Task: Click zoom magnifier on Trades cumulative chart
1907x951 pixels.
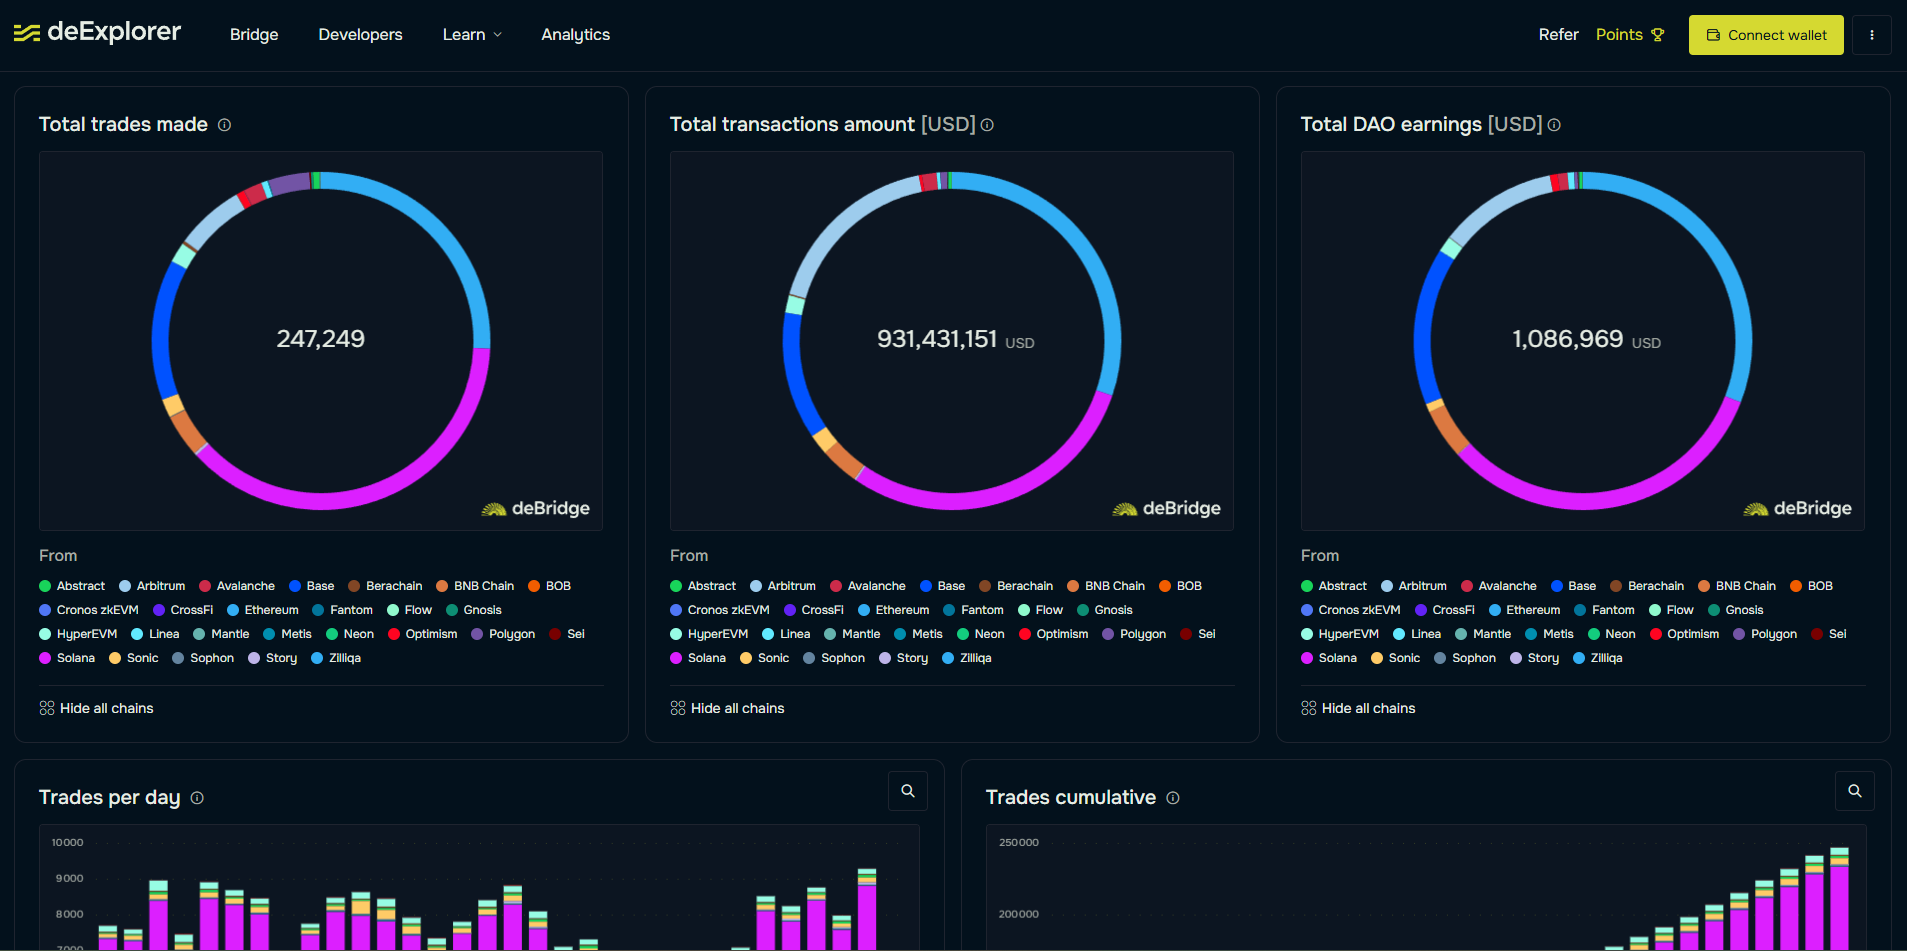Action: (x=1854, y=791)
